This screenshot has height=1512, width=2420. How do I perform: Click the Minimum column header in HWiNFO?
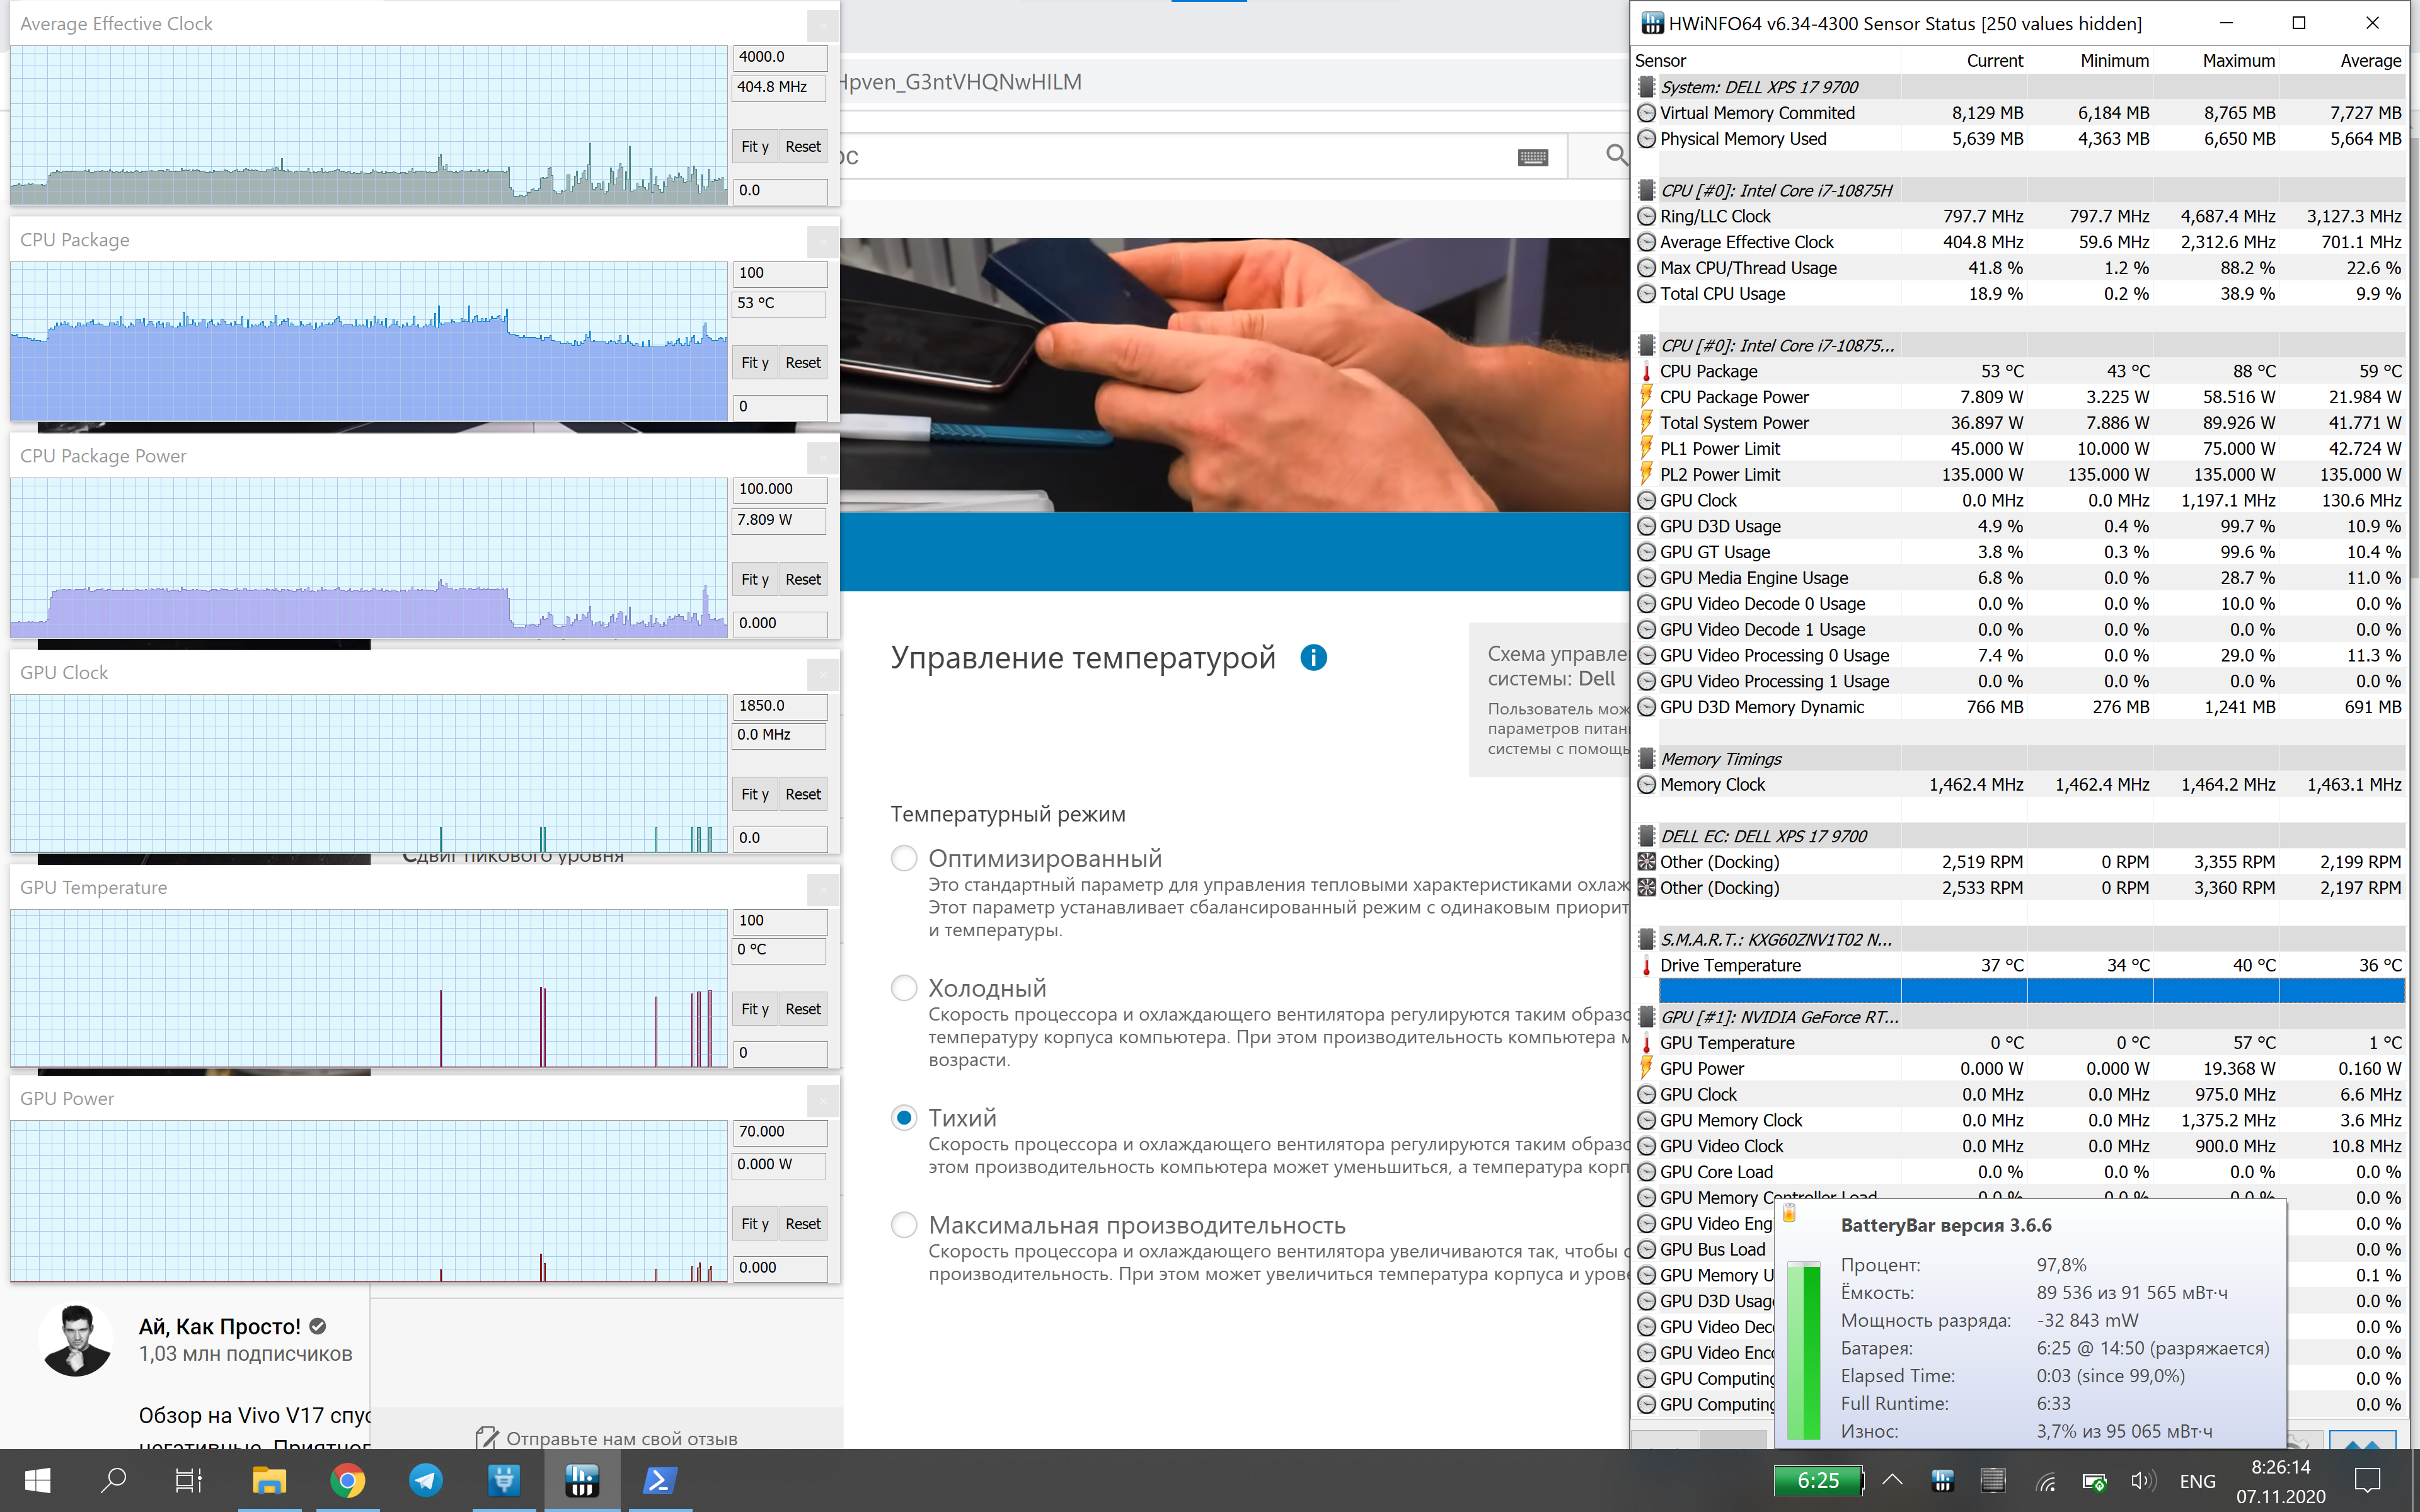pos(2114,61)
